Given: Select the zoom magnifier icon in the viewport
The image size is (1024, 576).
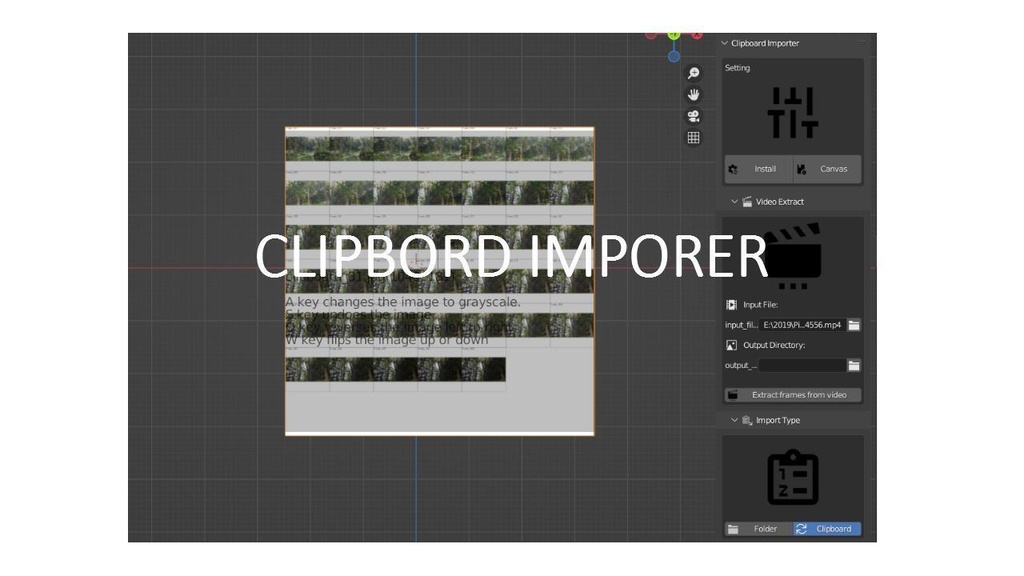Looking at the screenshot, I should 694,73.
